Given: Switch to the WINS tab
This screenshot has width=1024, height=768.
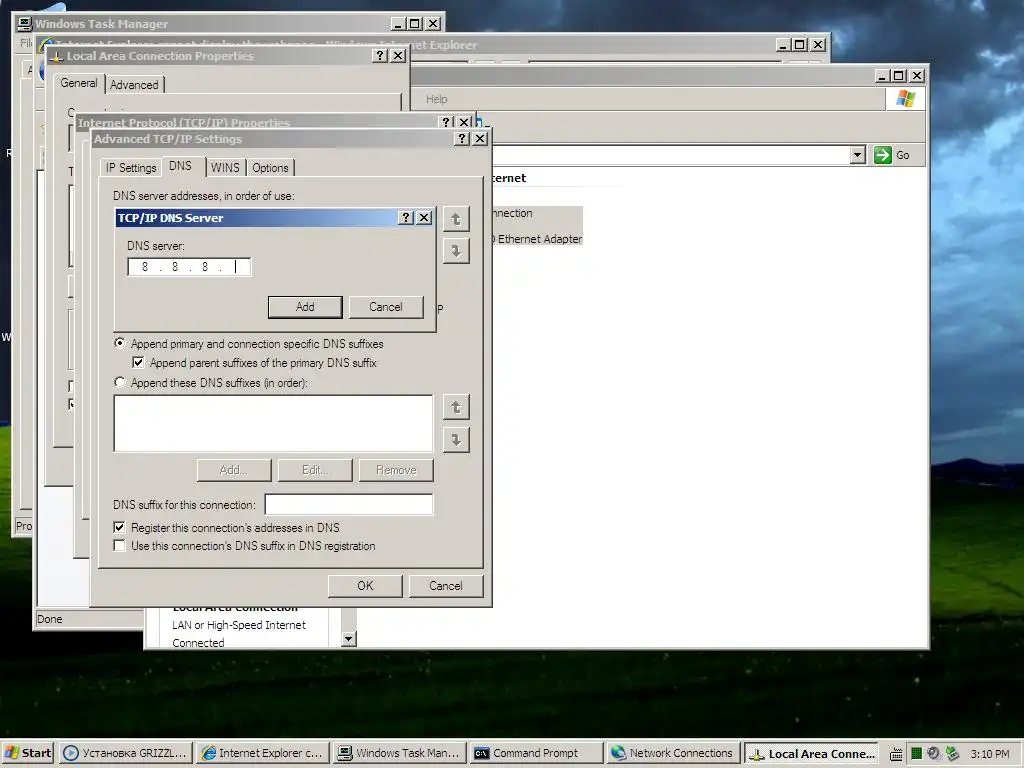Looking at the screenshot, I should (225, 168).
